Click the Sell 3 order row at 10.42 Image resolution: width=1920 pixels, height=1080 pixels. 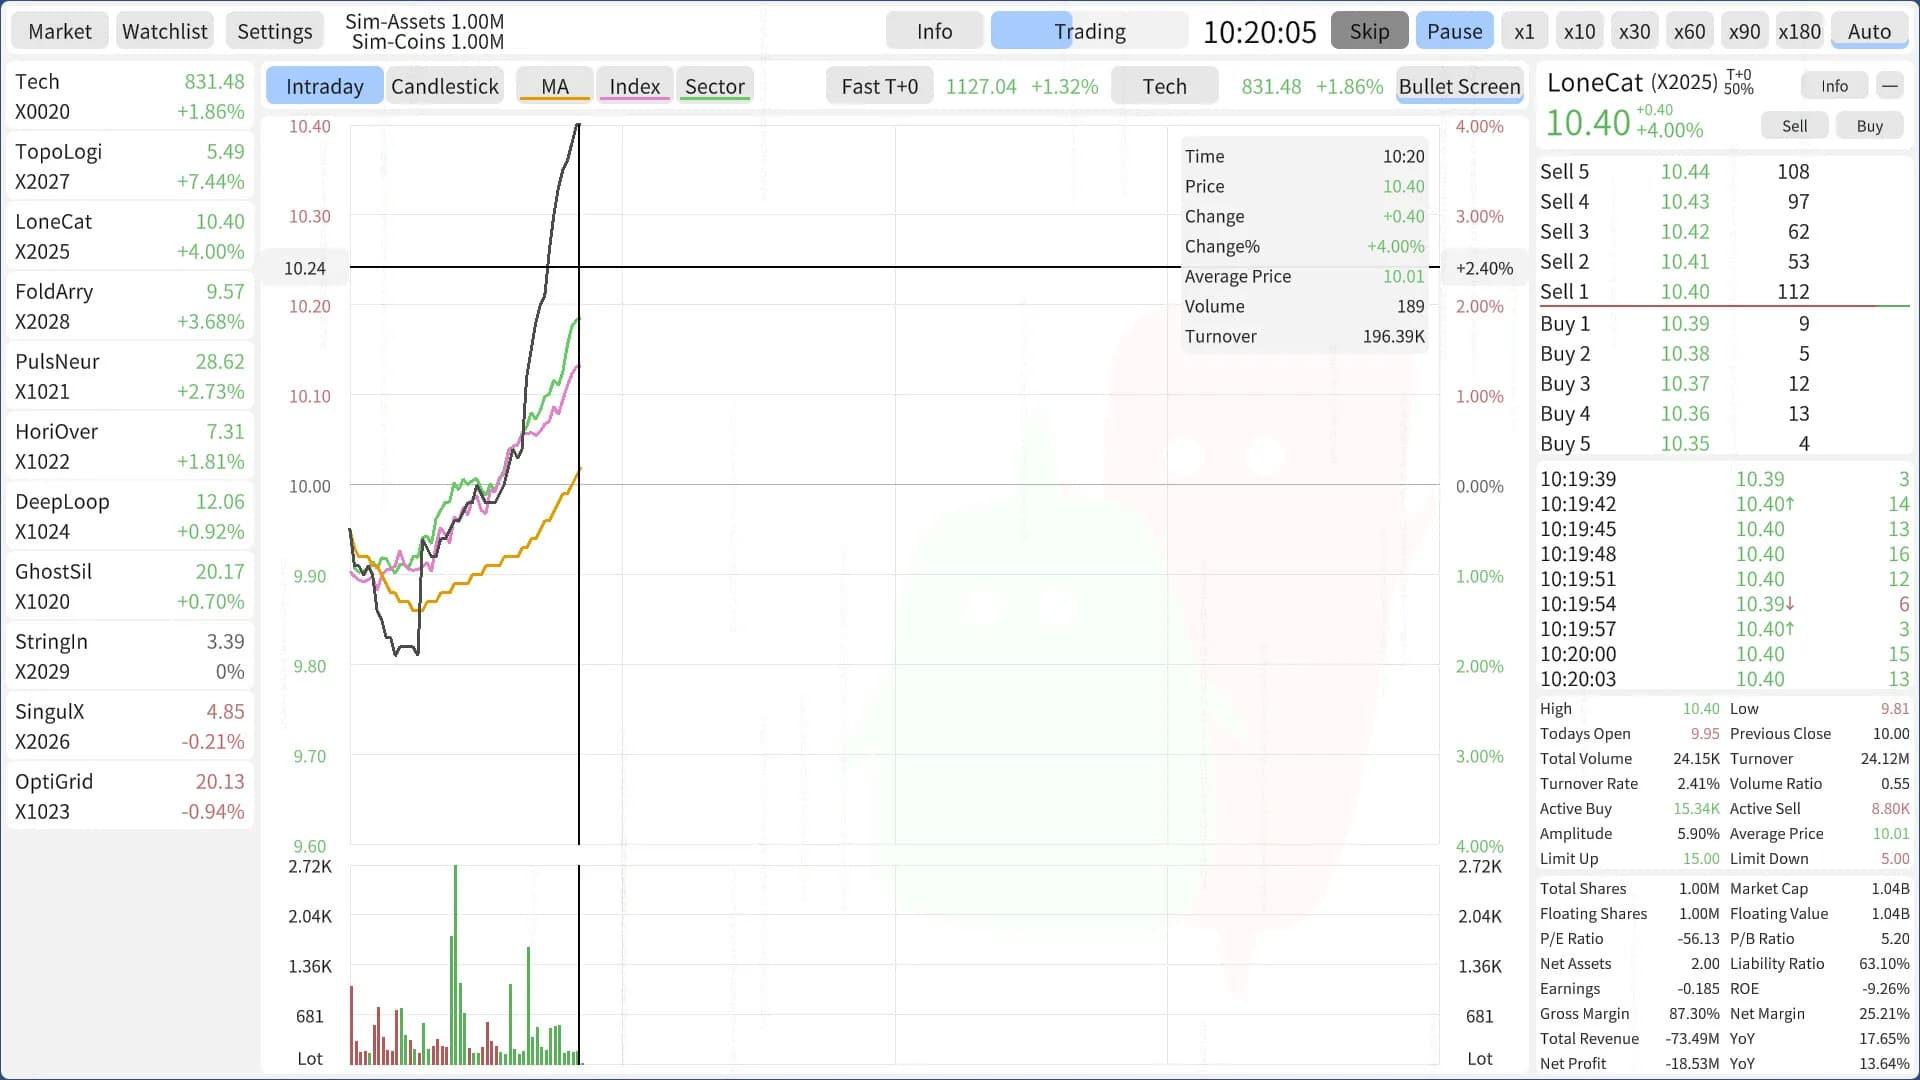(x=1724, y=232)
